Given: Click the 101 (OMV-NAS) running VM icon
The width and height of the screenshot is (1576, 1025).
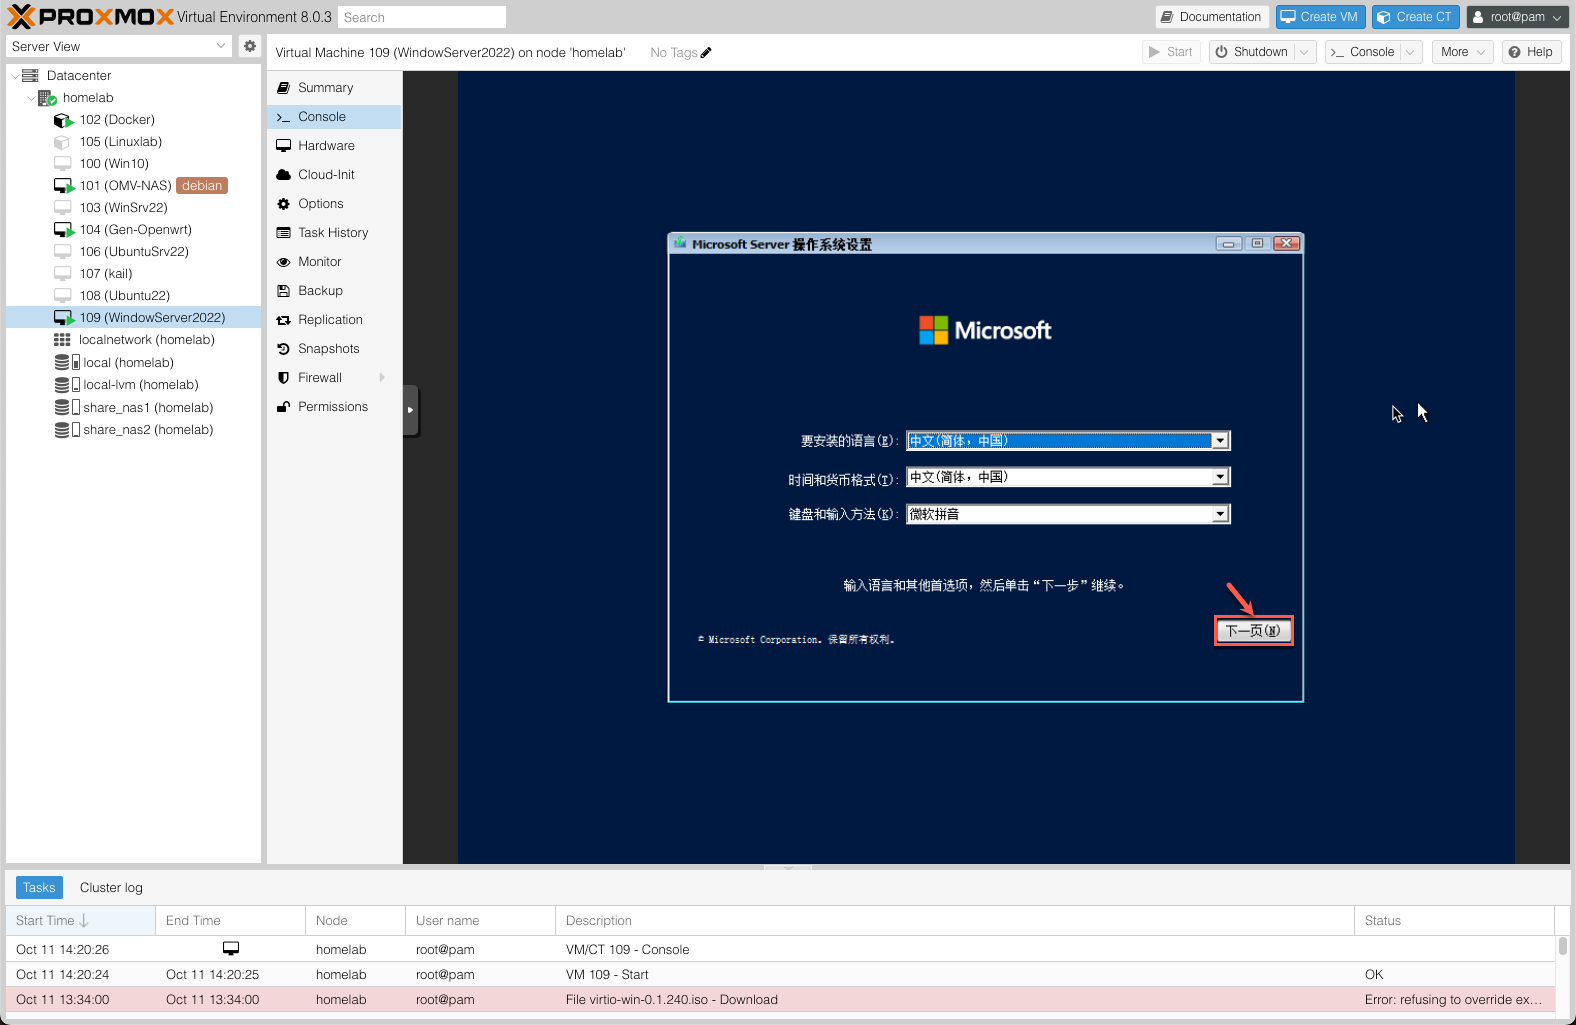Looking at the screenshot, I should pos(63,186).
